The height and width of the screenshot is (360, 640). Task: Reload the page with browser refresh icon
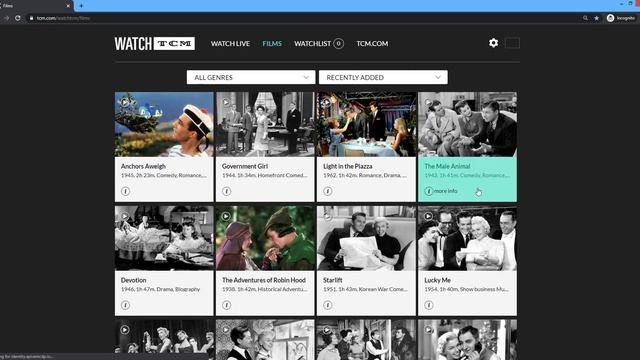pos(18,18)
